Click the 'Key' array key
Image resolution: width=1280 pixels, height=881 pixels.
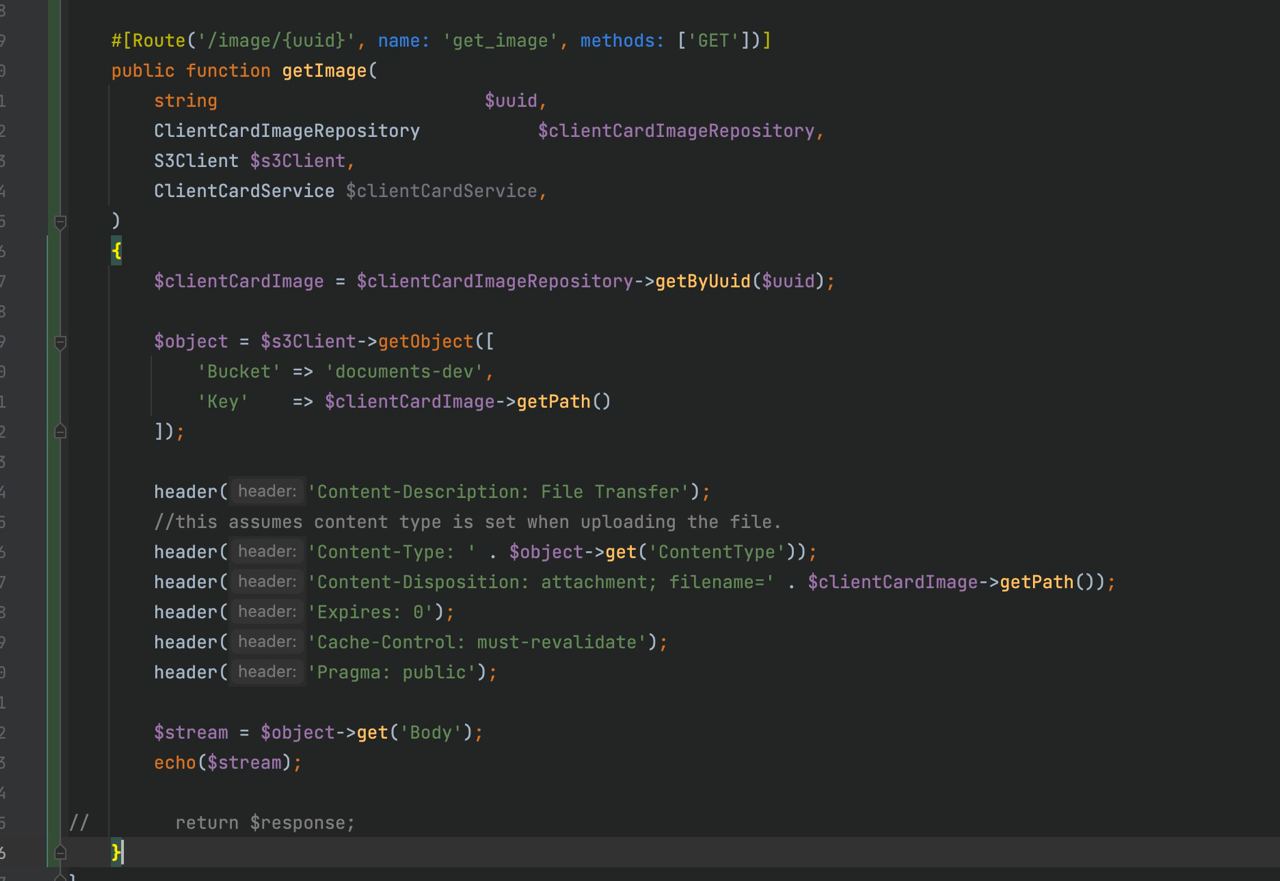pos(223,401)
